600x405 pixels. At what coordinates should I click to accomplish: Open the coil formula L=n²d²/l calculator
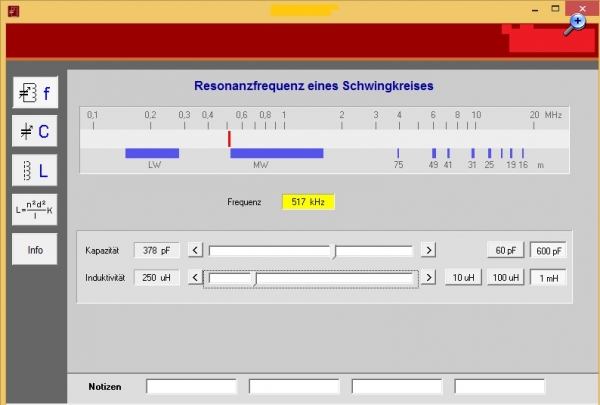(34, 210)
